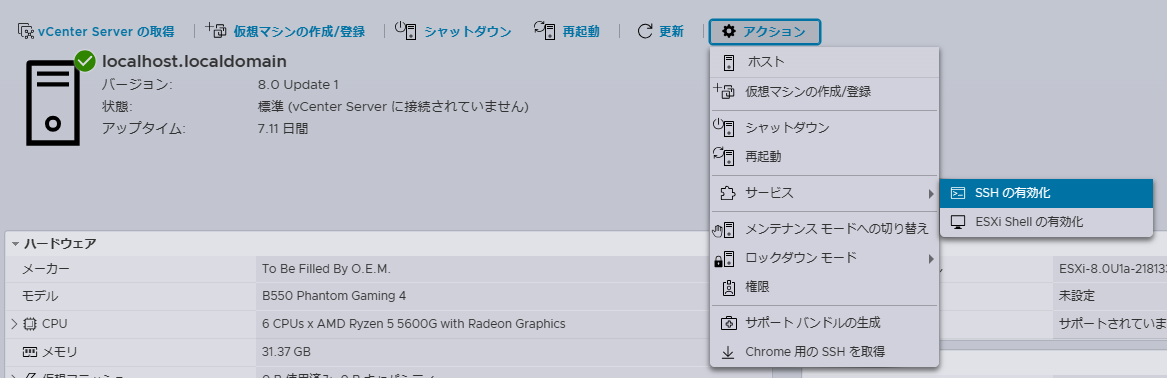
Task: Click 再起動 toolbar label
Action: click(581, 31)
